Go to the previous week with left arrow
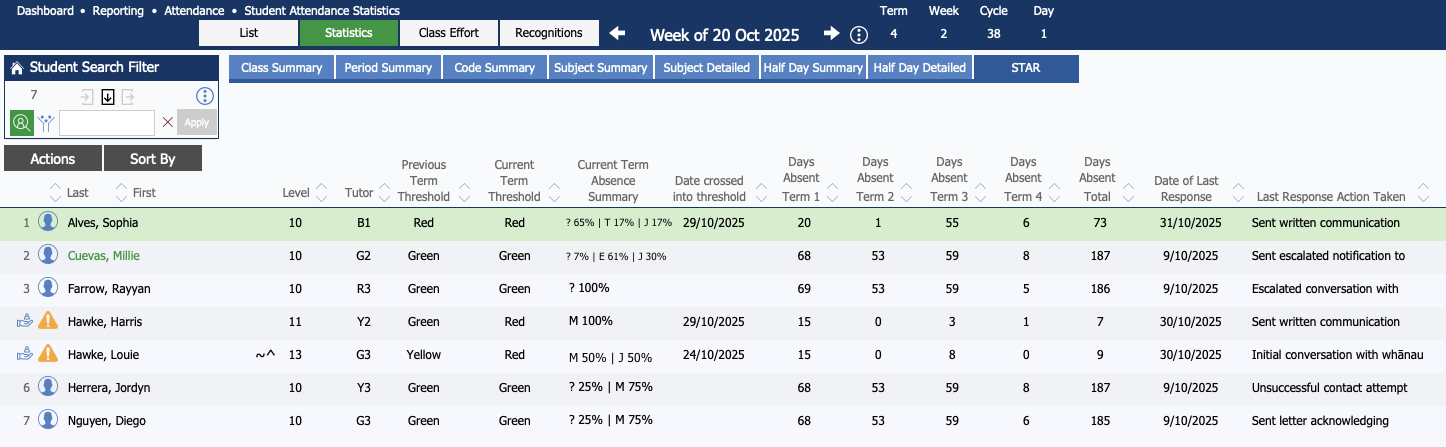Viewport: 1446px width, 447px height. click(617, 34)
